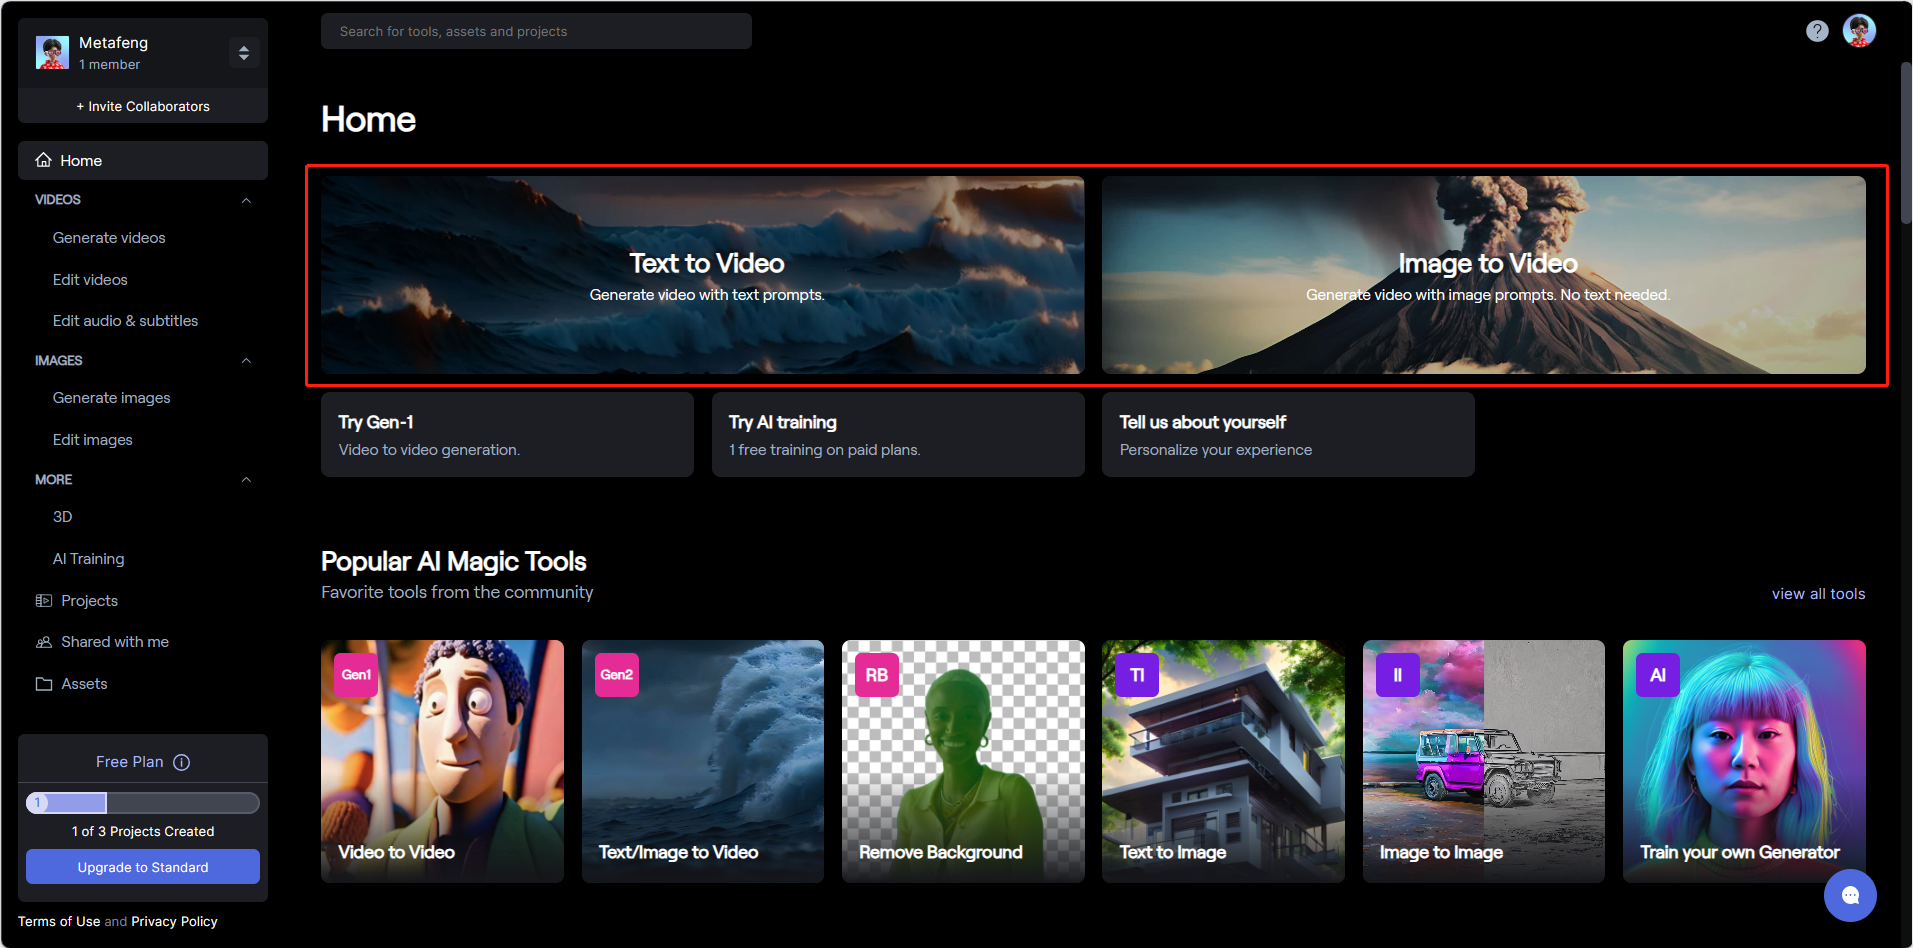The height and width of the screenshot is (948, 1913).
Task: Collapse the MORE section chevron
Action: coord(246,480)
